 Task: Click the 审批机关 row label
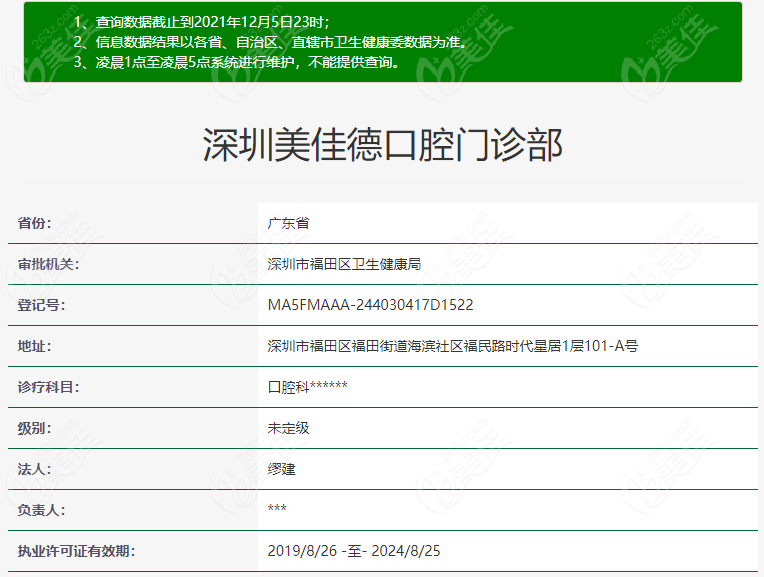pos(48,264)
